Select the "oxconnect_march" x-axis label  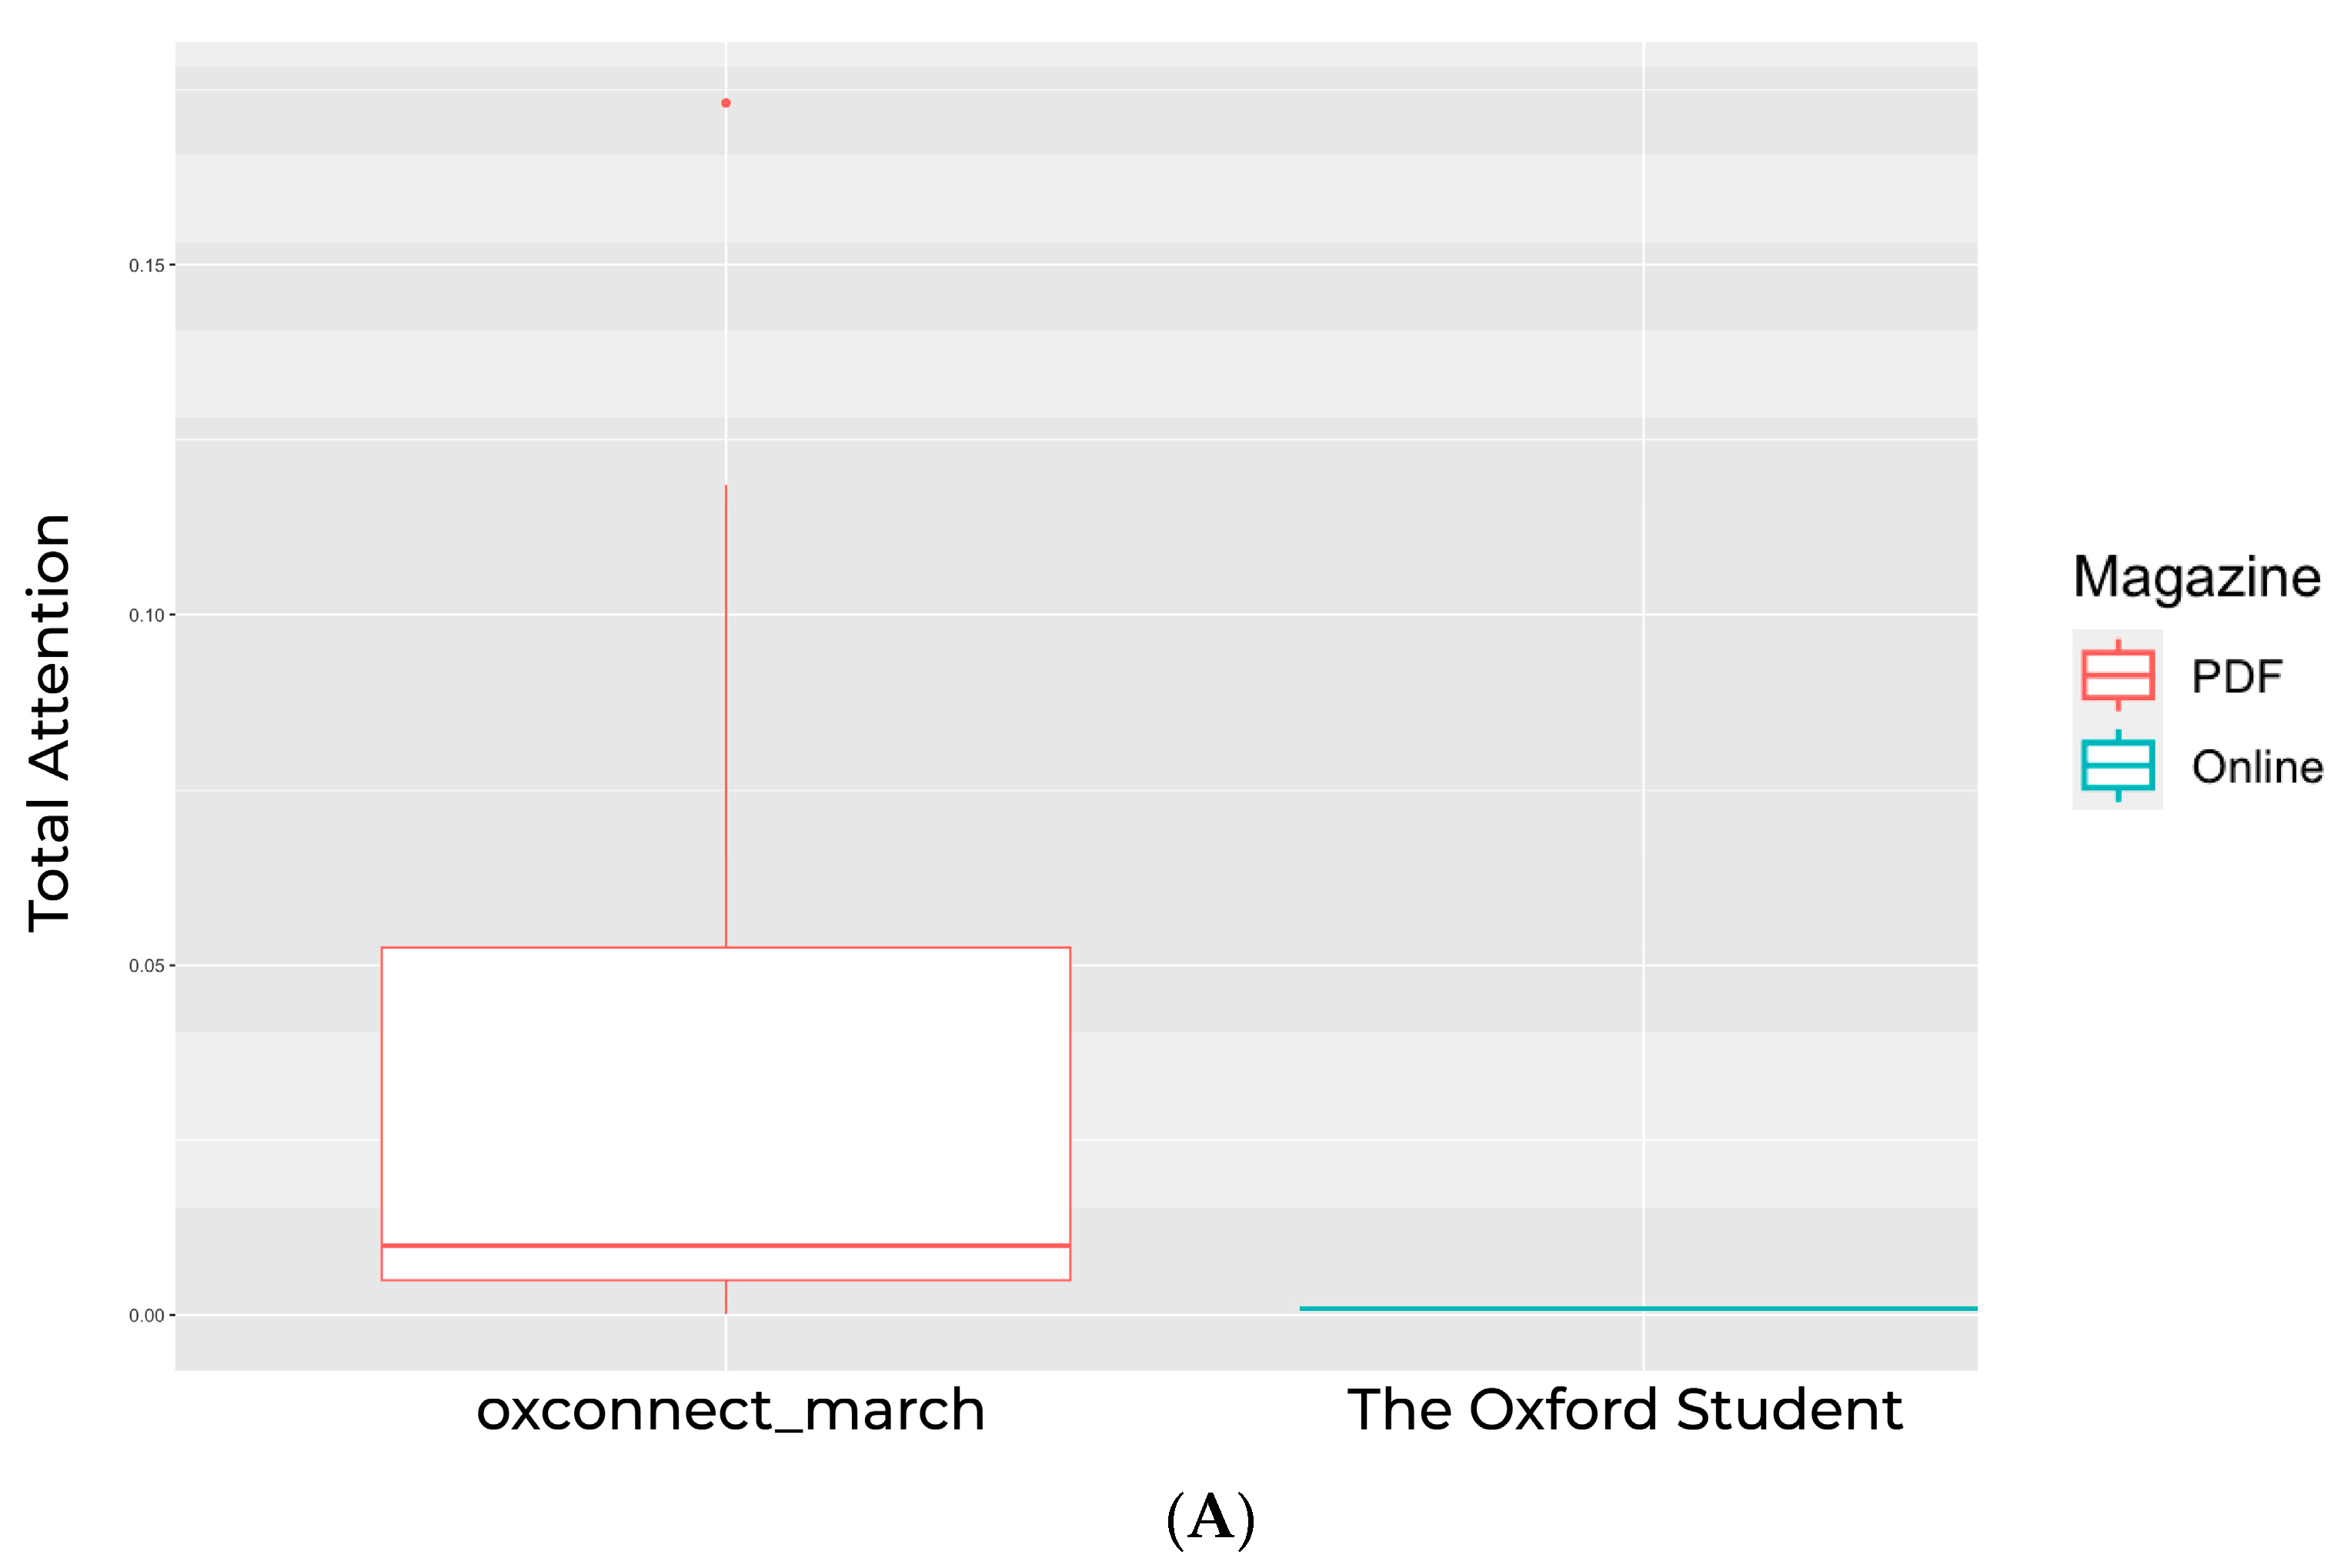[x=730, y=1410]
